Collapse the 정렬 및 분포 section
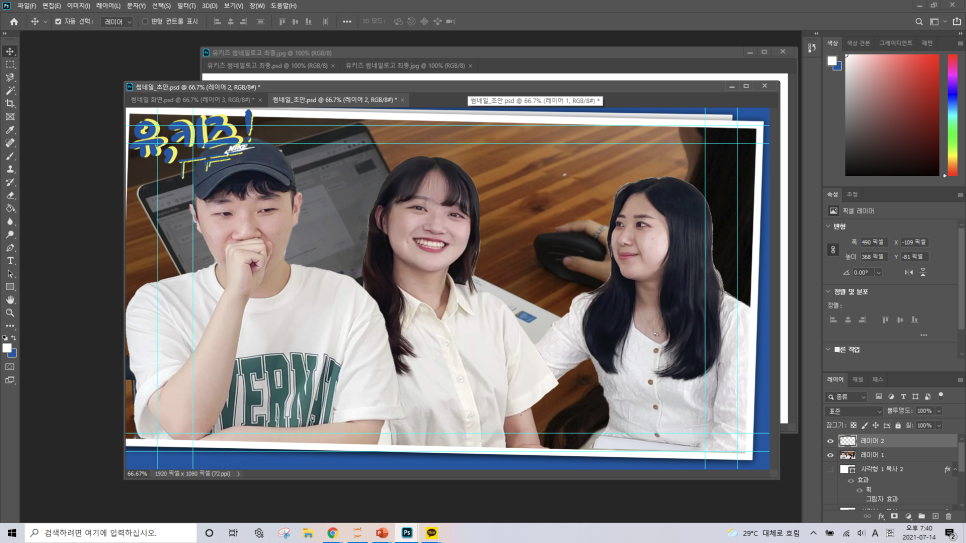 [829, 292]
